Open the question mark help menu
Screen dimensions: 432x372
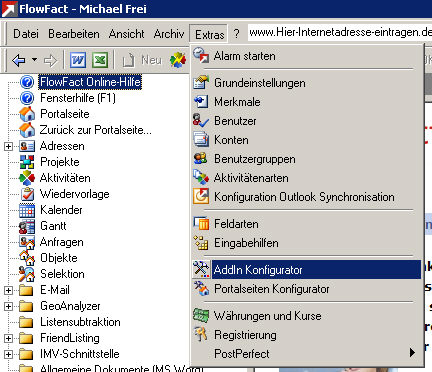[236, 34]
